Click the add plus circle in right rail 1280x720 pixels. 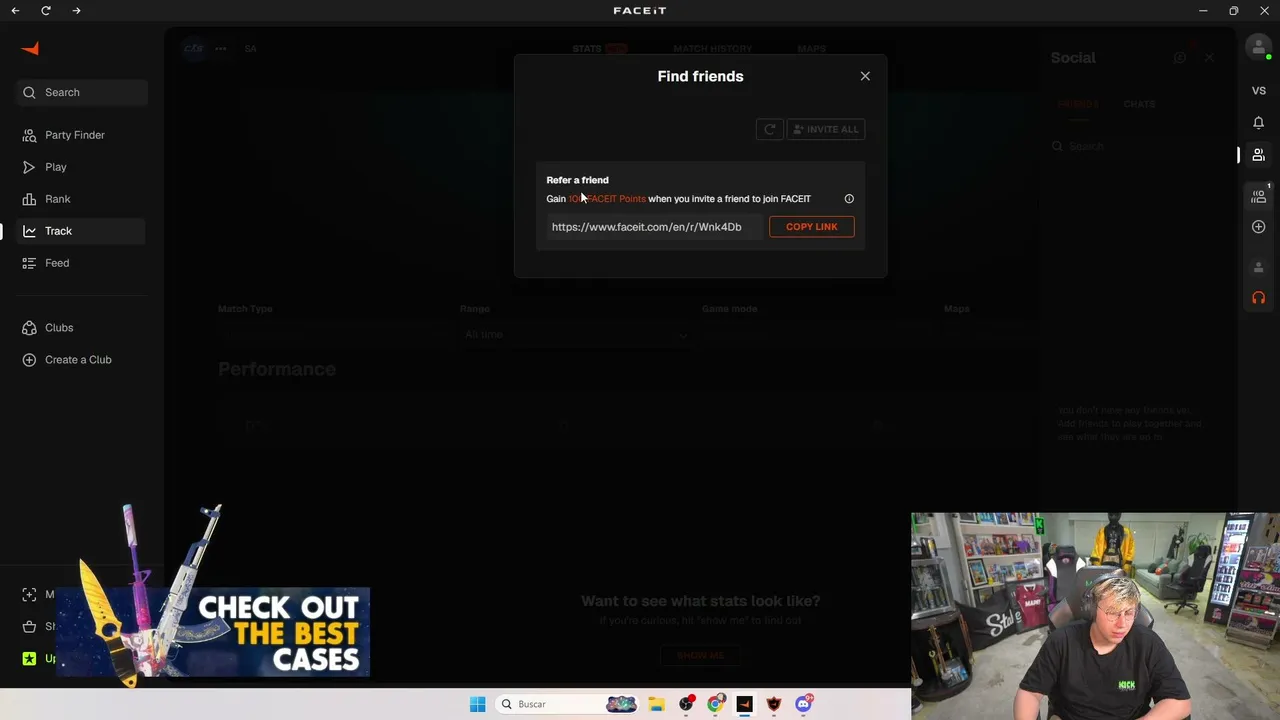(x=1259, y=227)
